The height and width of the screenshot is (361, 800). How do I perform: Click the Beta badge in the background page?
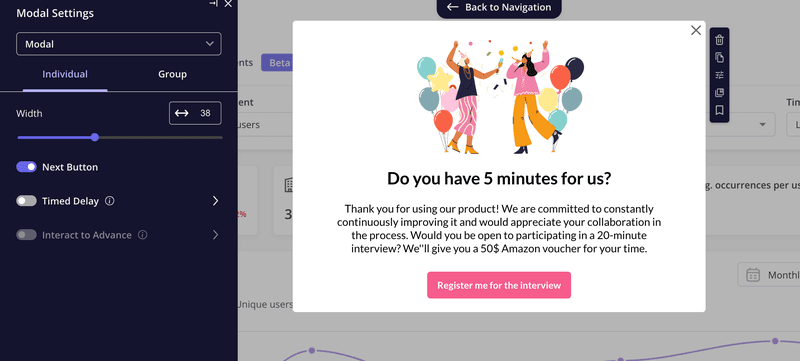277,63
